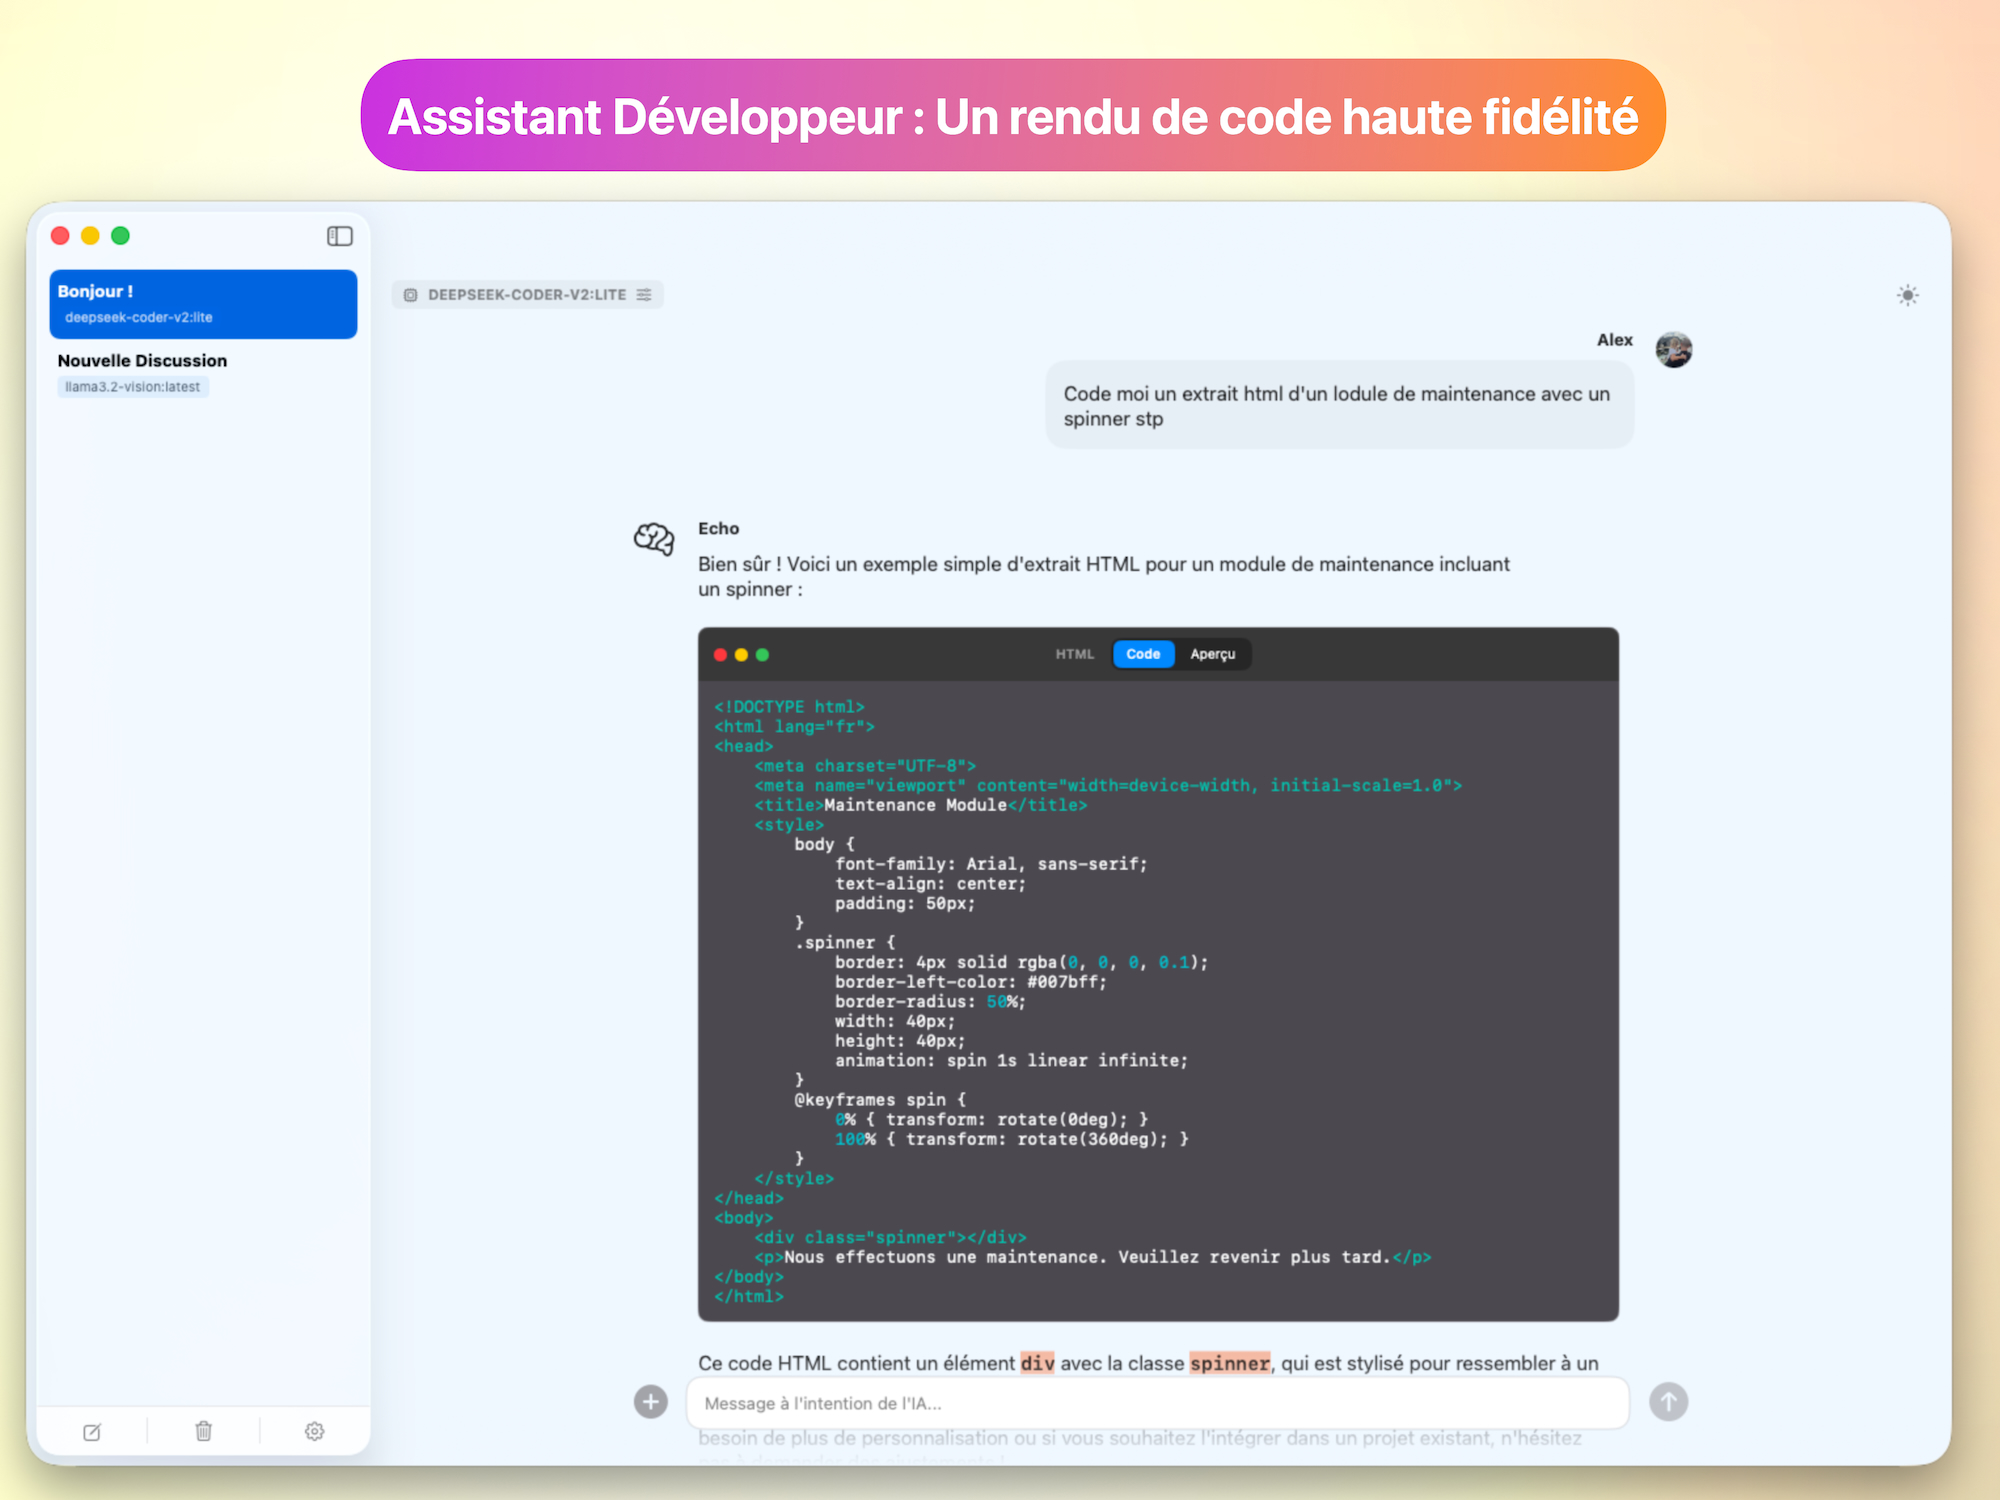Click Alex's avatar picture

pos(1673,350)
